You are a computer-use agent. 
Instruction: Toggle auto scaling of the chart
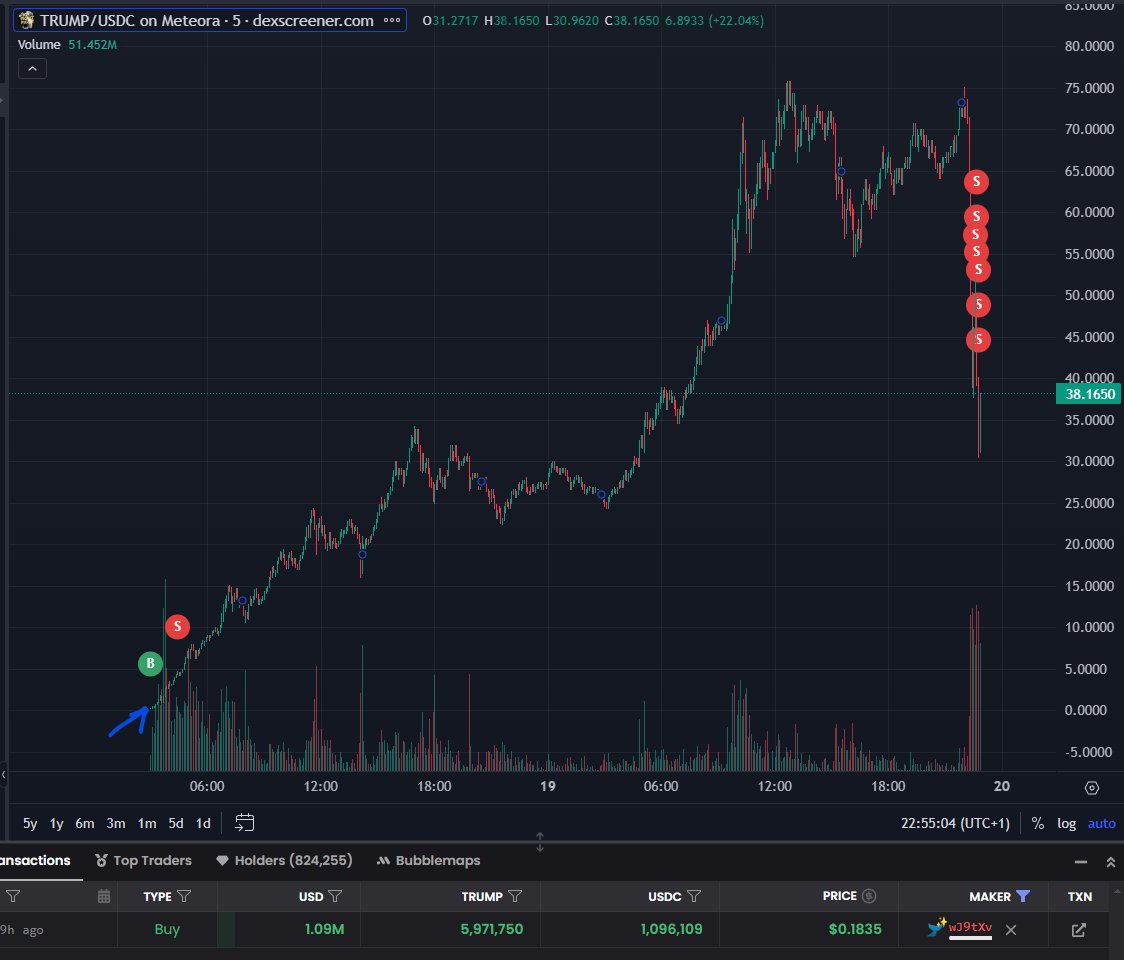click(x=1101, y=823)
